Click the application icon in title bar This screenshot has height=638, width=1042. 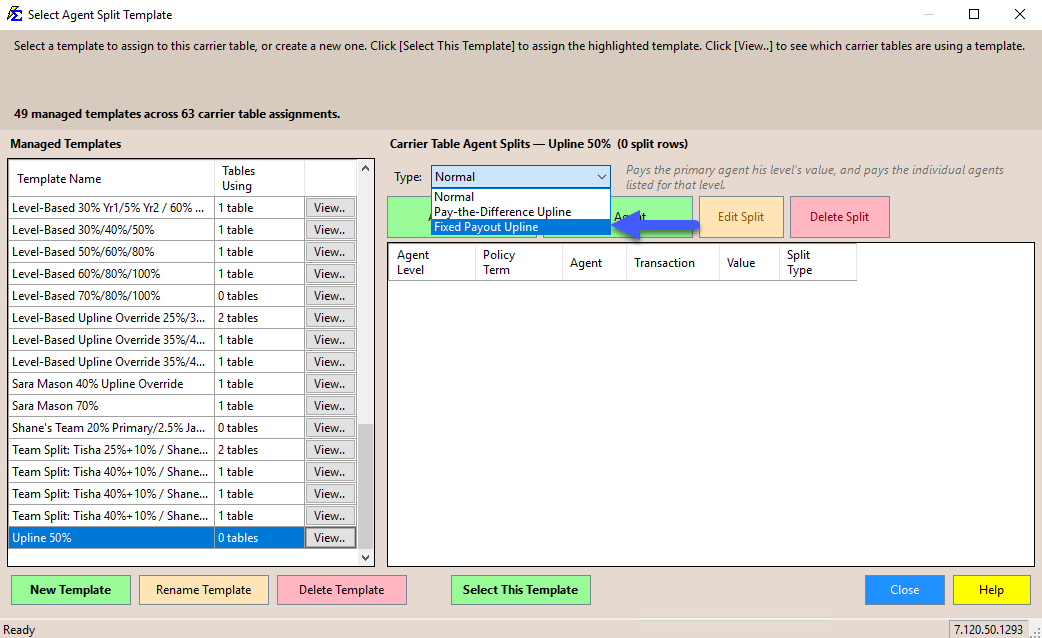click(x=15, y=14)
